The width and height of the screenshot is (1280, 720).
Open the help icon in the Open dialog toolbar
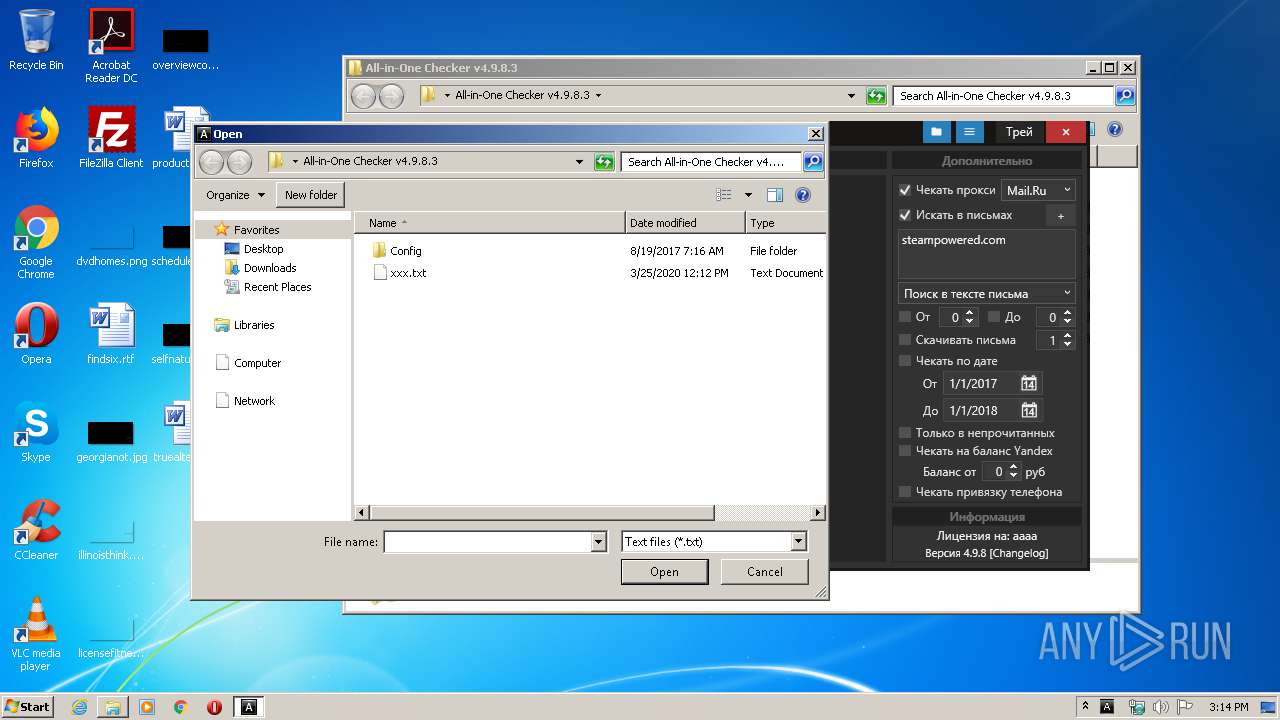[x=802, y=195]
